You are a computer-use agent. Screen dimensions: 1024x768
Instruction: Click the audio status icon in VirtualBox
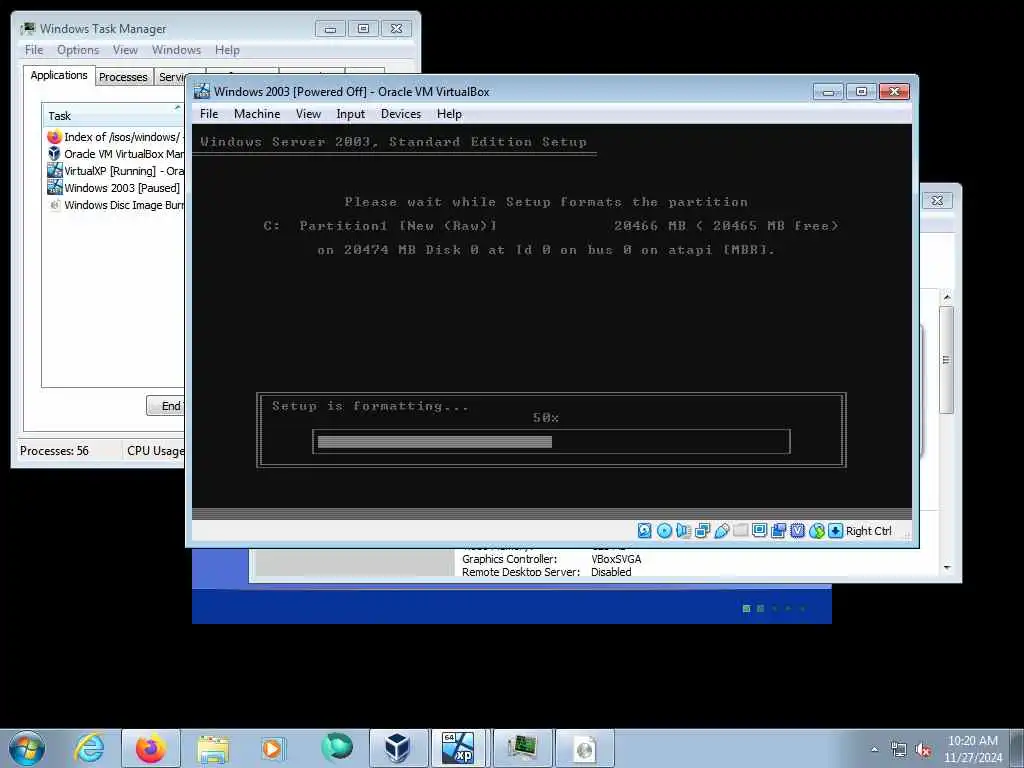point(683,531)
